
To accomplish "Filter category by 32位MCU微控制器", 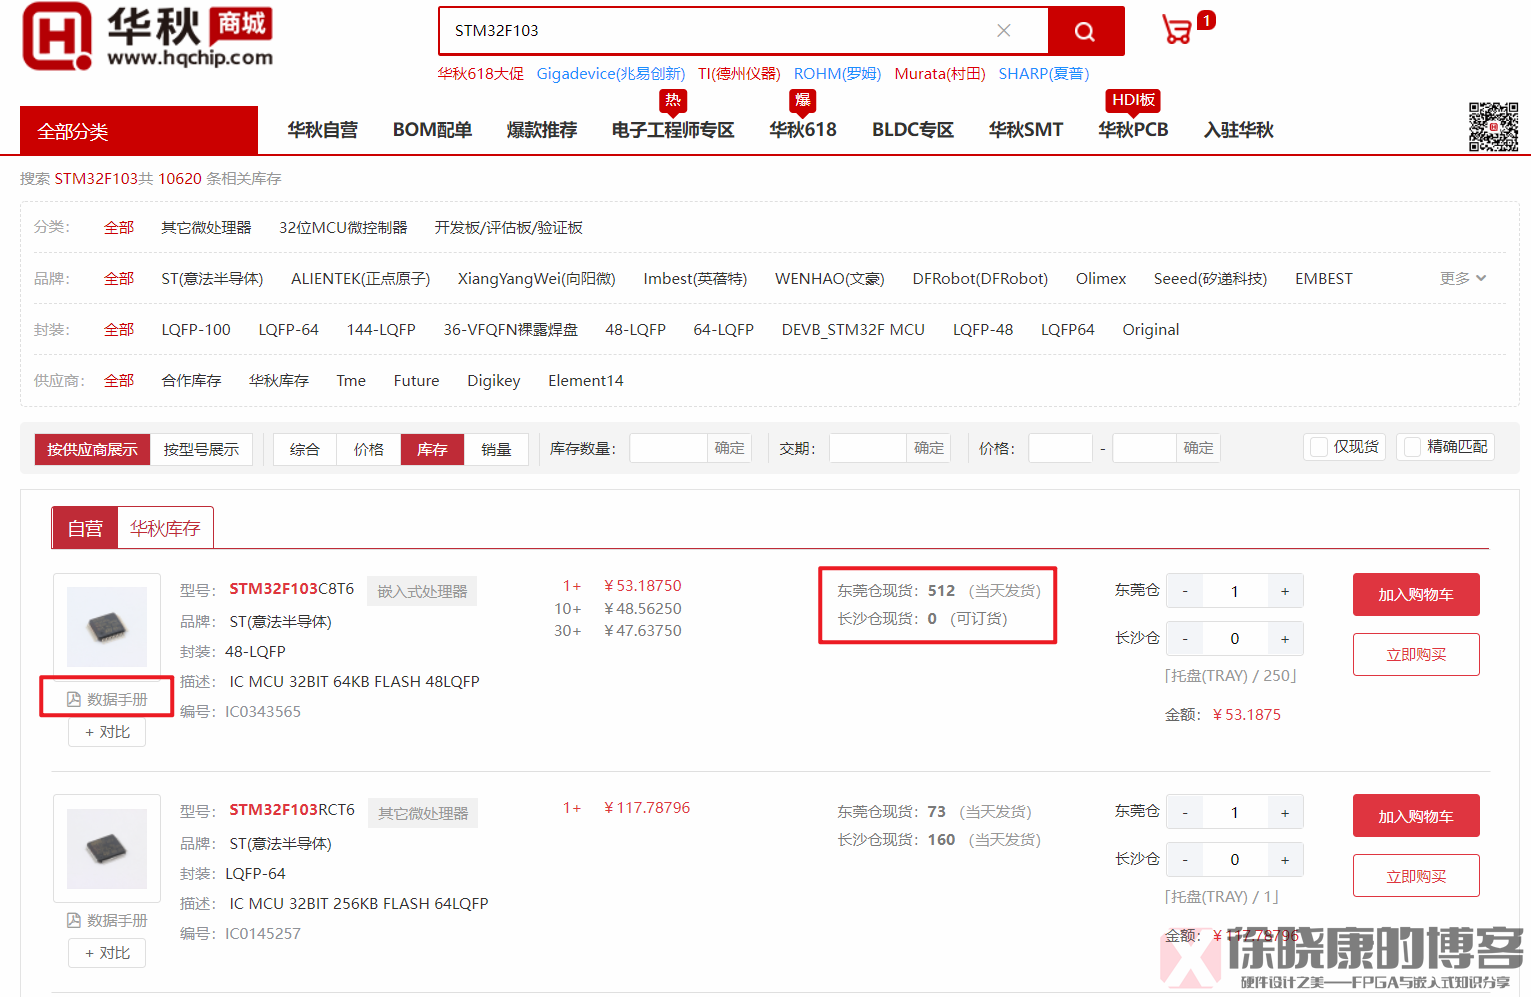I will point(343,228).
